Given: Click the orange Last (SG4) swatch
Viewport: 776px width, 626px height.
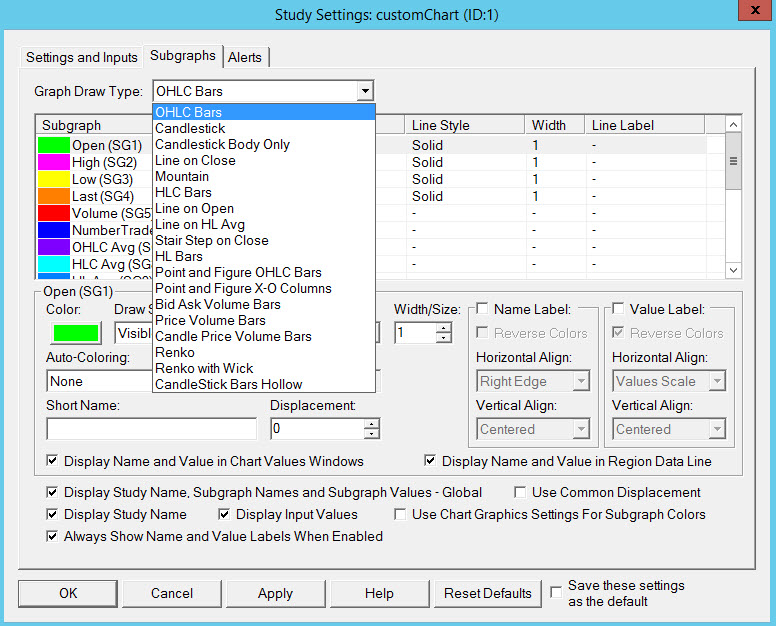Looking at the screenshot, I should [54, 196].
